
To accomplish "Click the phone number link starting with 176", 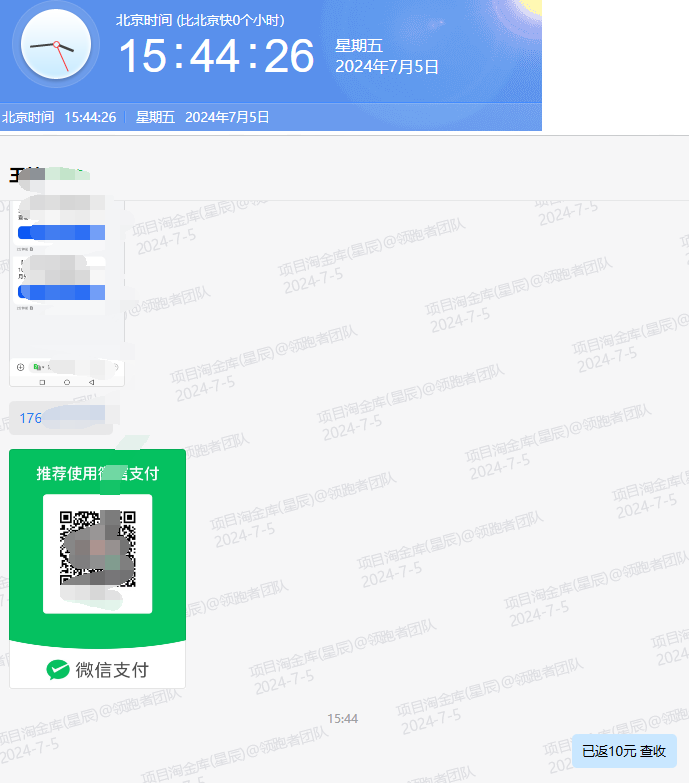I will 31,418.
